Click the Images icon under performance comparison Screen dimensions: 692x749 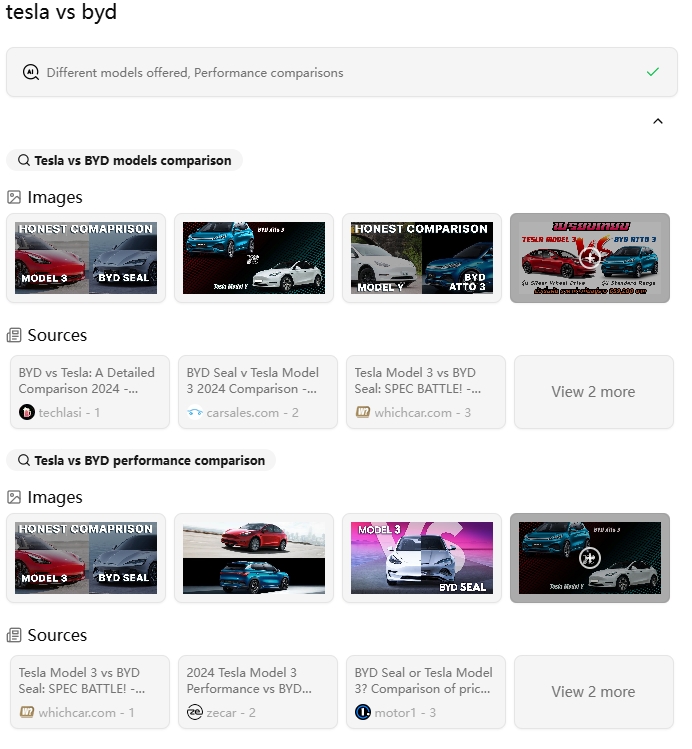coord(14,497)
